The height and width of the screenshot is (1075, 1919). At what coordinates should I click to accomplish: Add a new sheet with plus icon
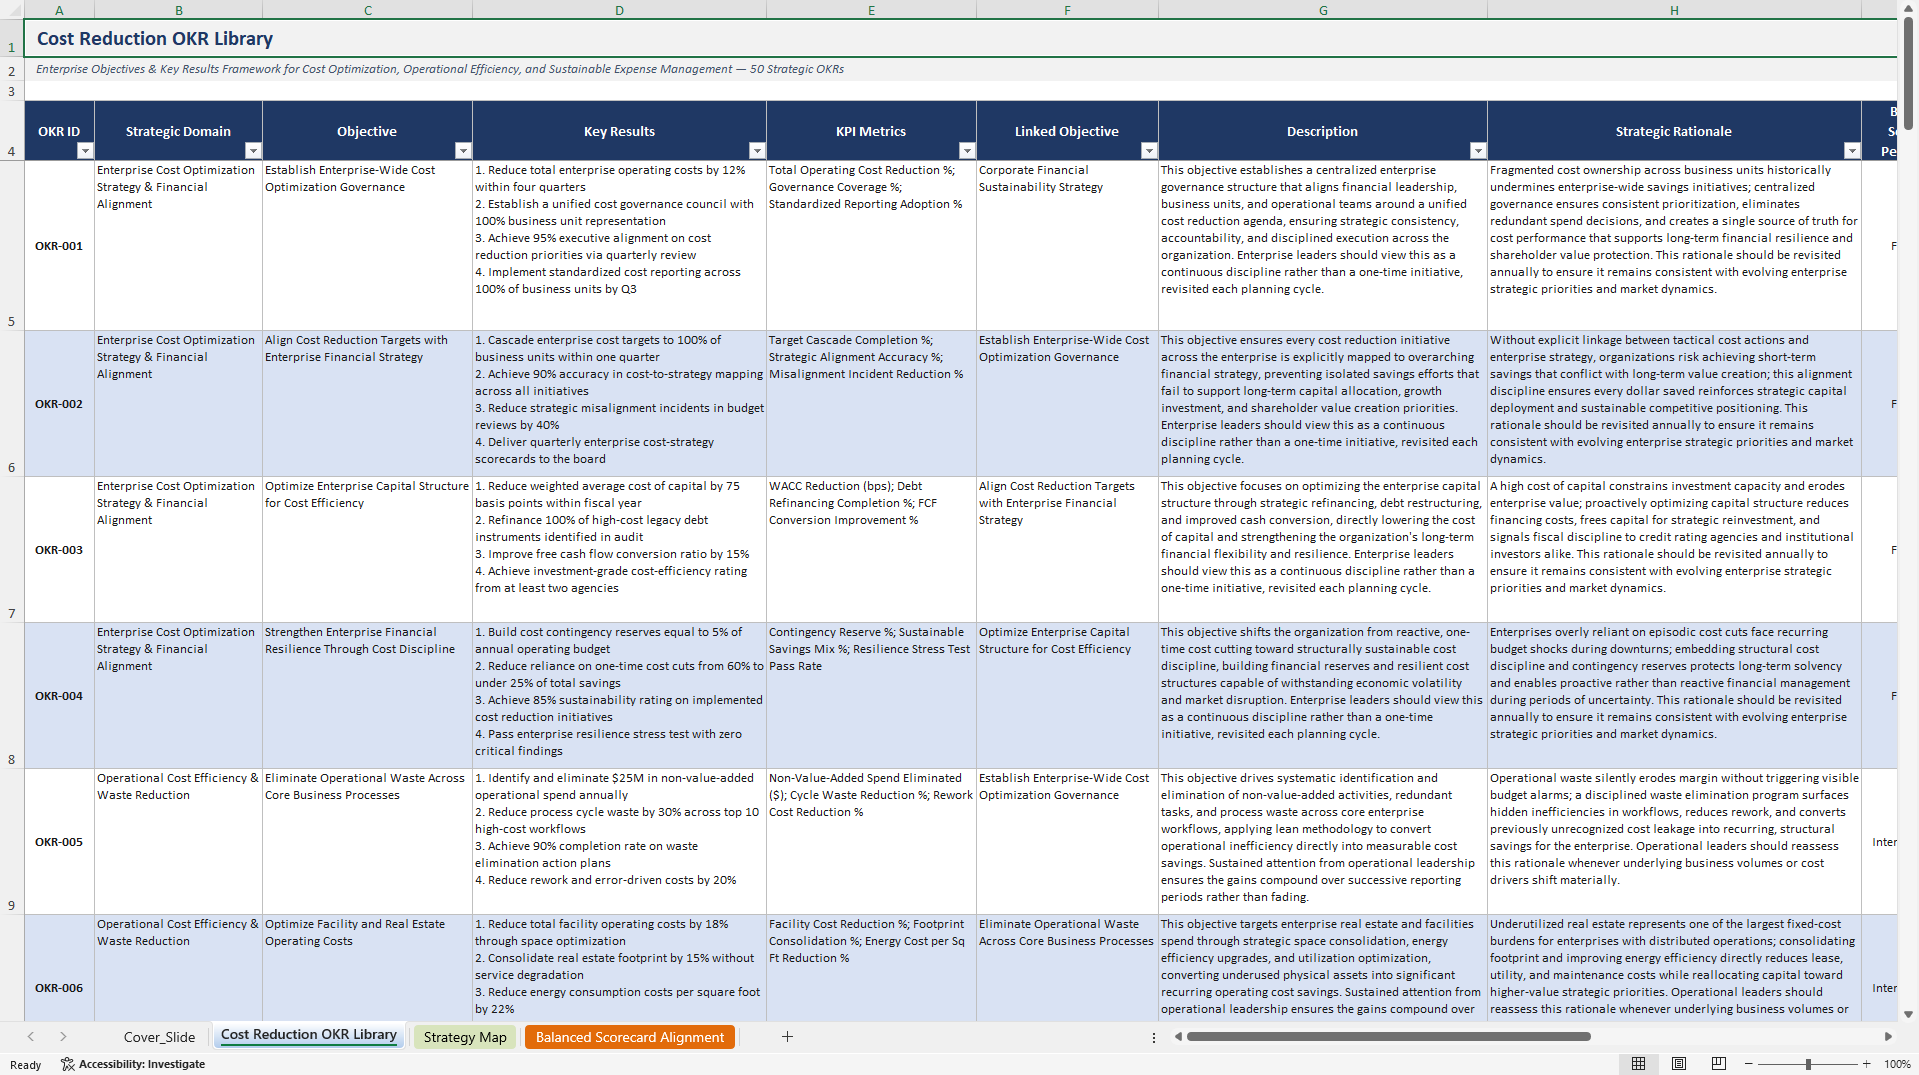[787, 1037]
